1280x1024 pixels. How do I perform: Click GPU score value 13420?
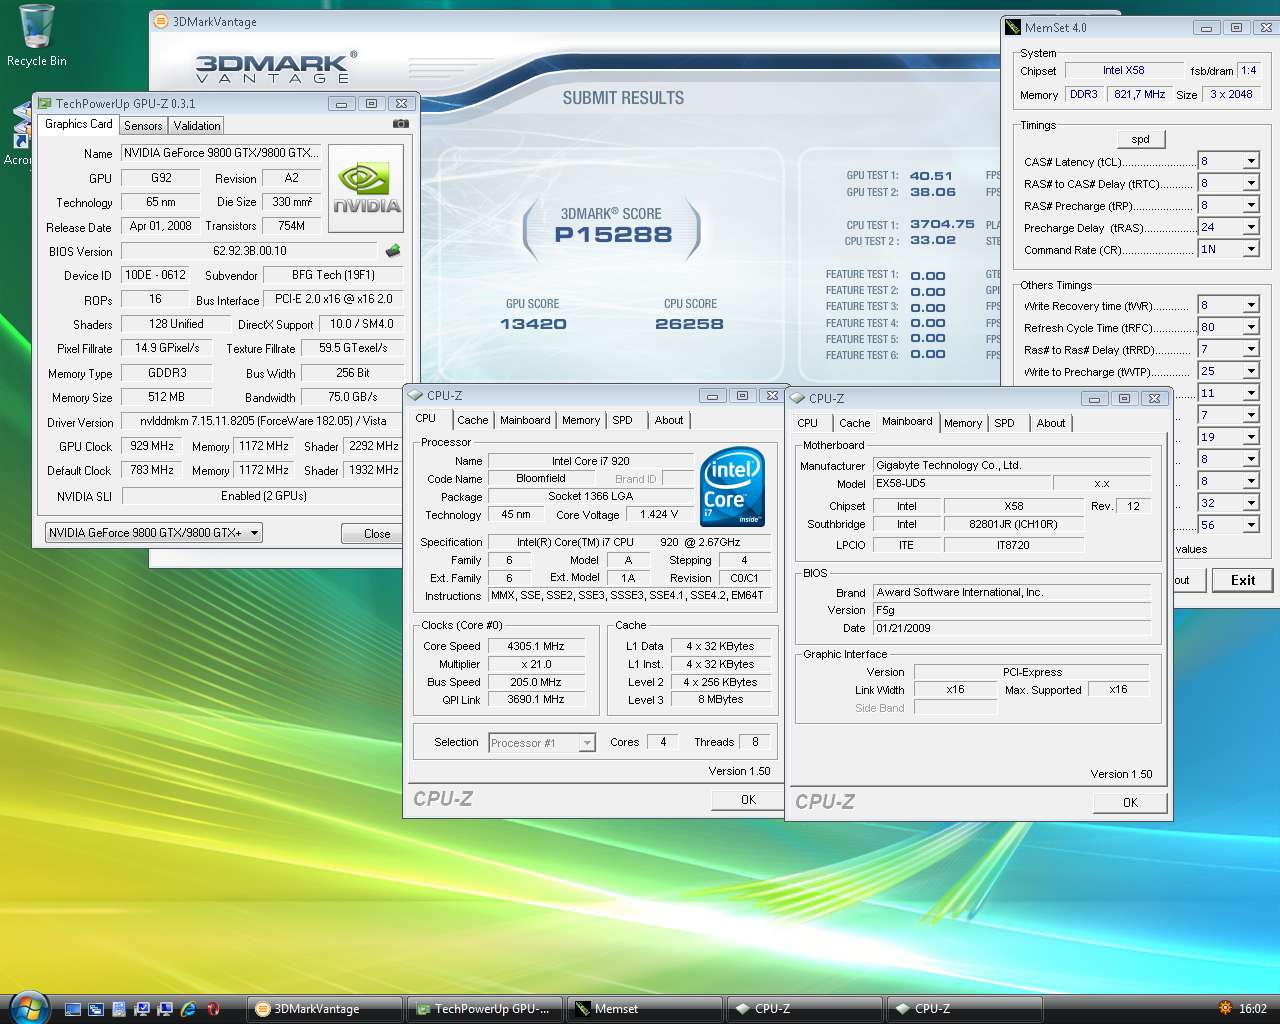pos(533,324)
